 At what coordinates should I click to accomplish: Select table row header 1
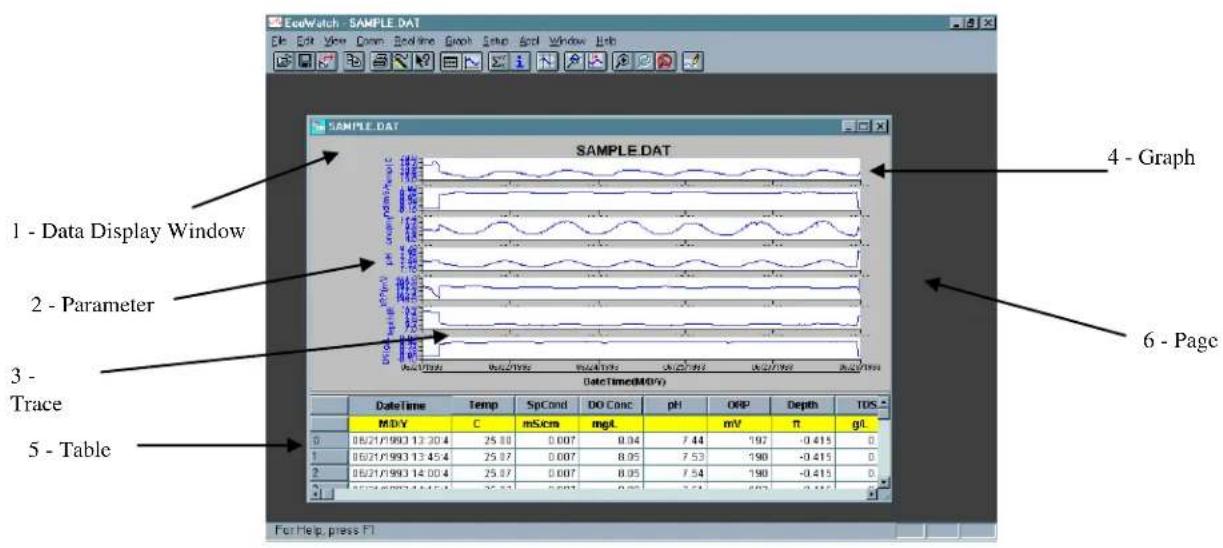click(328, 455)
